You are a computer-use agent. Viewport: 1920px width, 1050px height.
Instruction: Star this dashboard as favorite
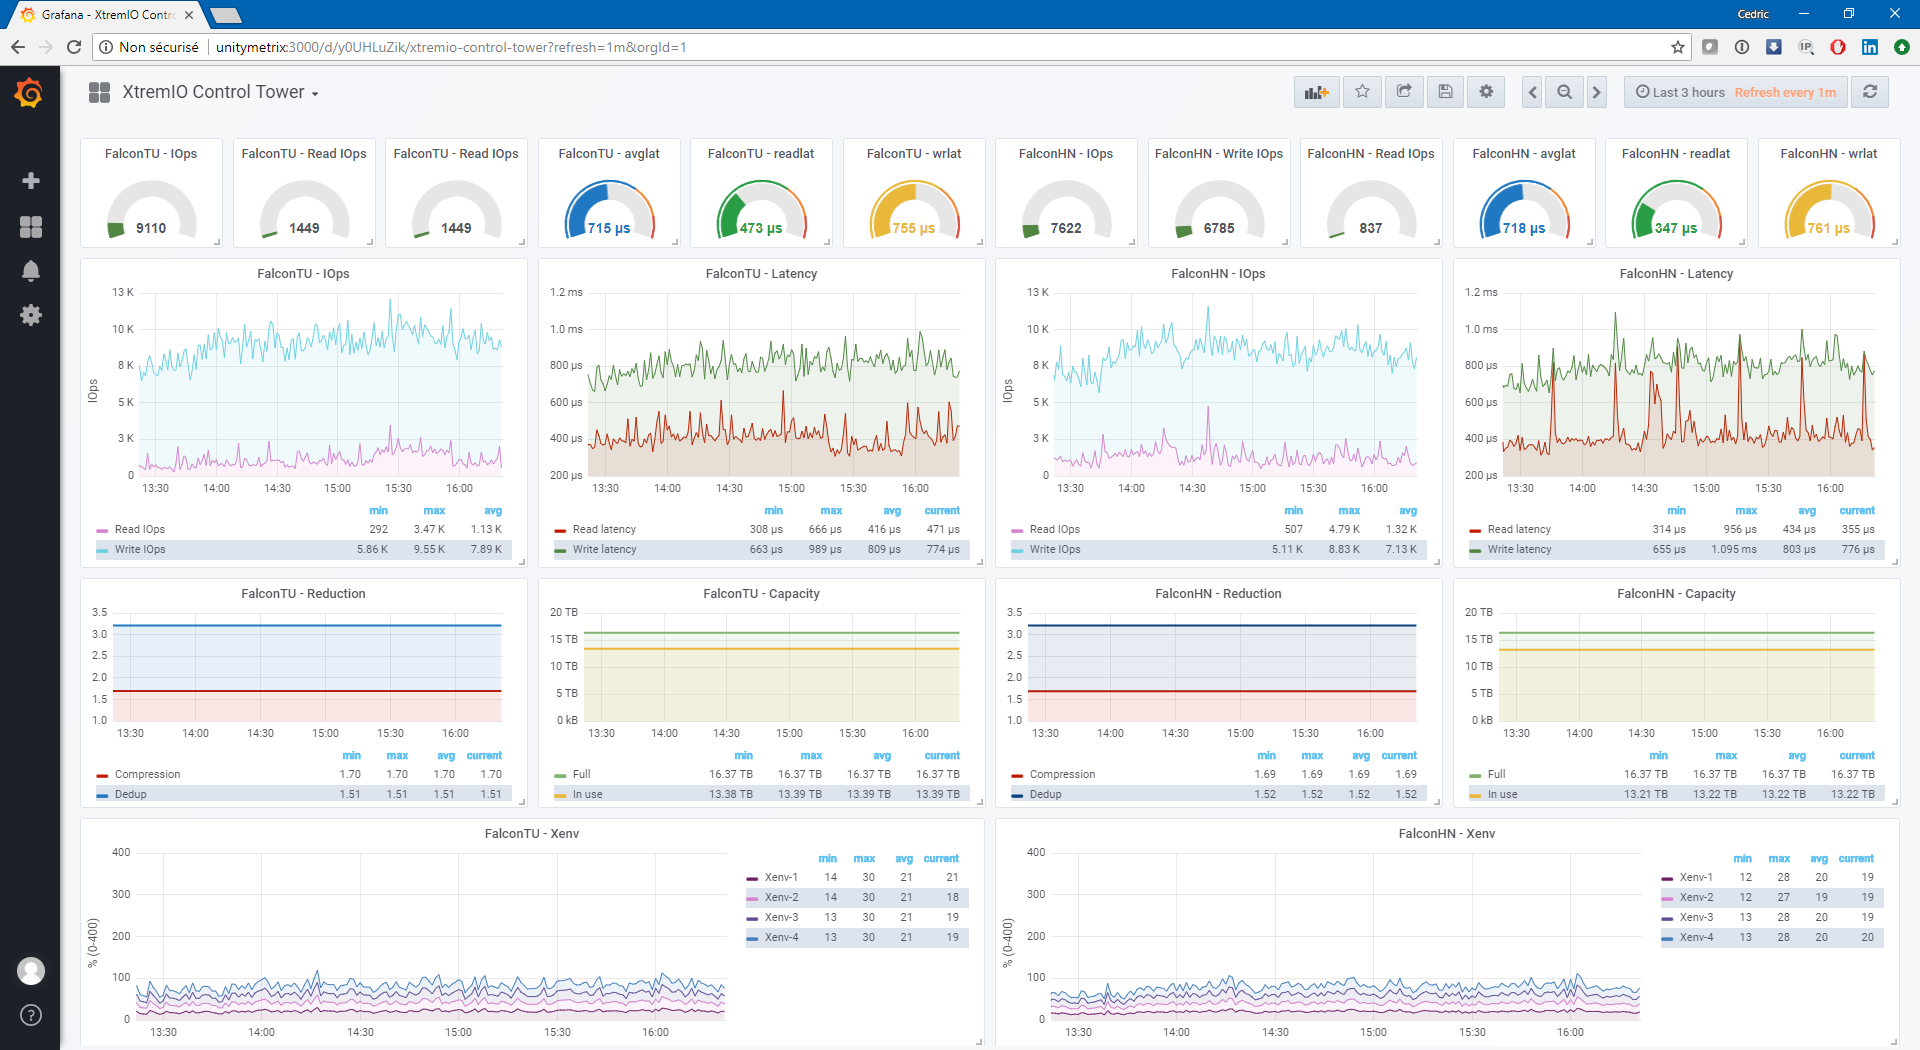1362,92
